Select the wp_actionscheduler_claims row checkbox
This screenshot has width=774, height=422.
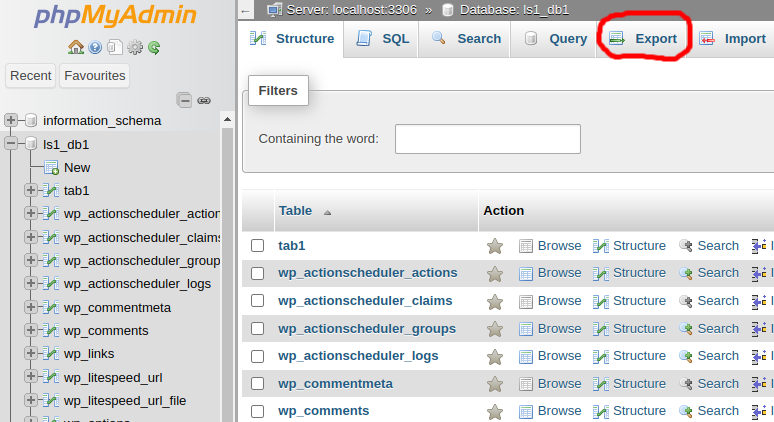tap(257, 301)
